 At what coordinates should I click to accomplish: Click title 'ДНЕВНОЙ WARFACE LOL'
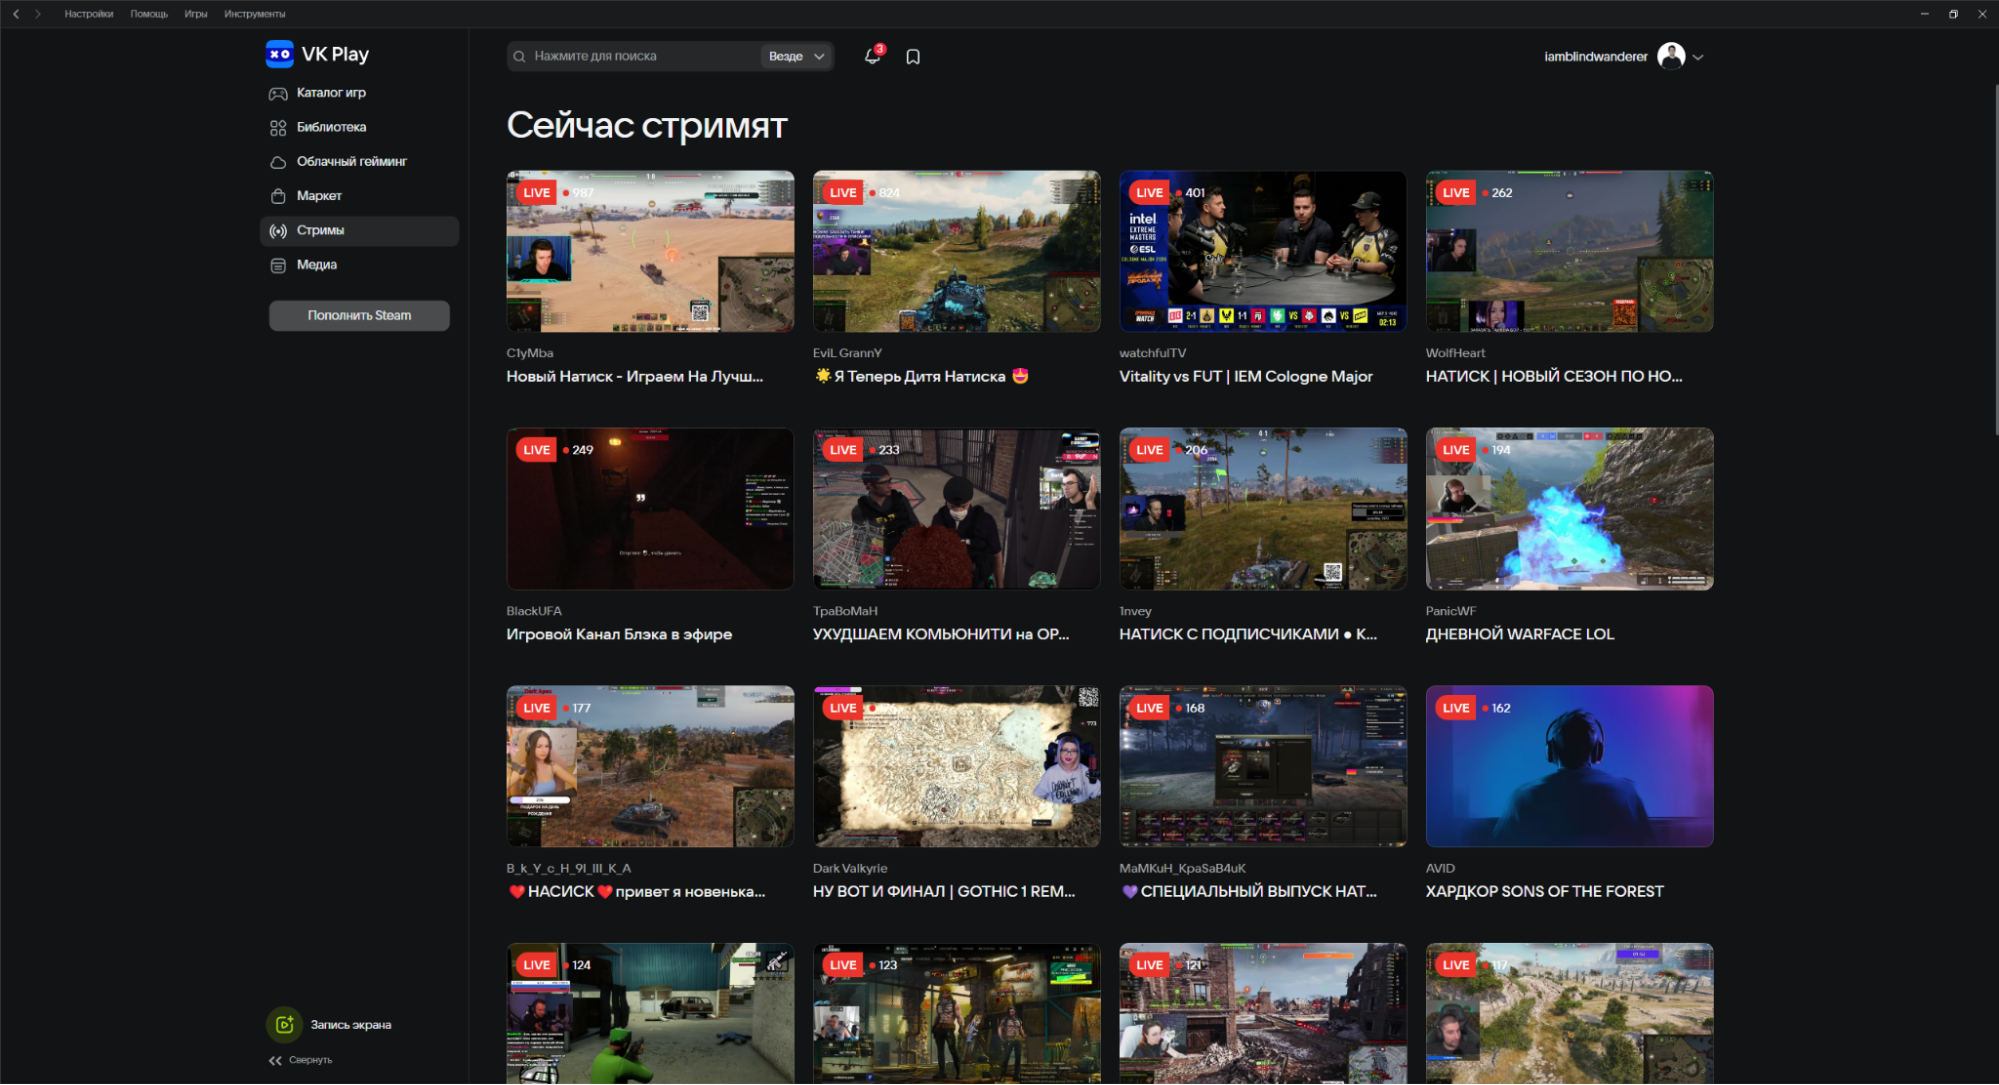[1520, 635]
